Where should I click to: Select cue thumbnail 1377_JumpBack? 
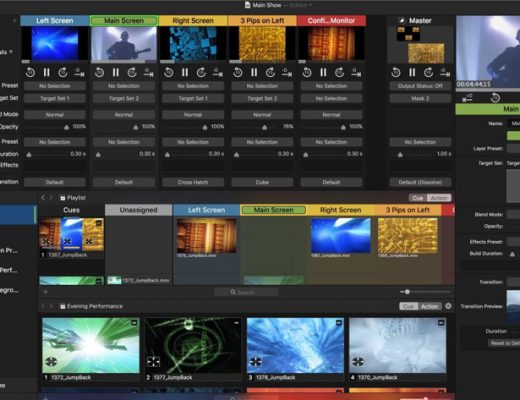(193, 345)
